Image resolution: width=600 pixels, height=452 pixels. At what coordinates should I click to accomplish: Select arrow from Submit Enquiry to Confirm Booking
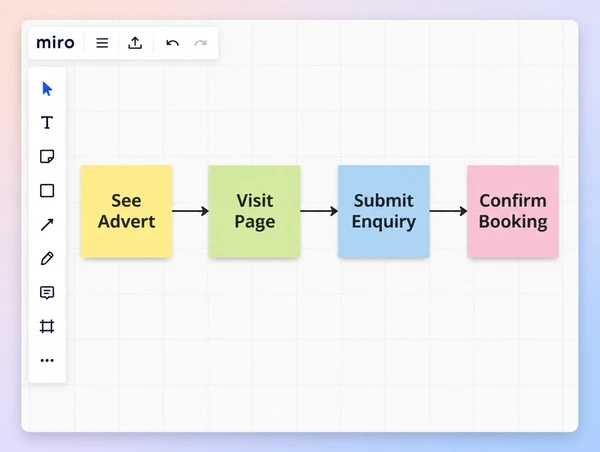[x=448, y=211]
